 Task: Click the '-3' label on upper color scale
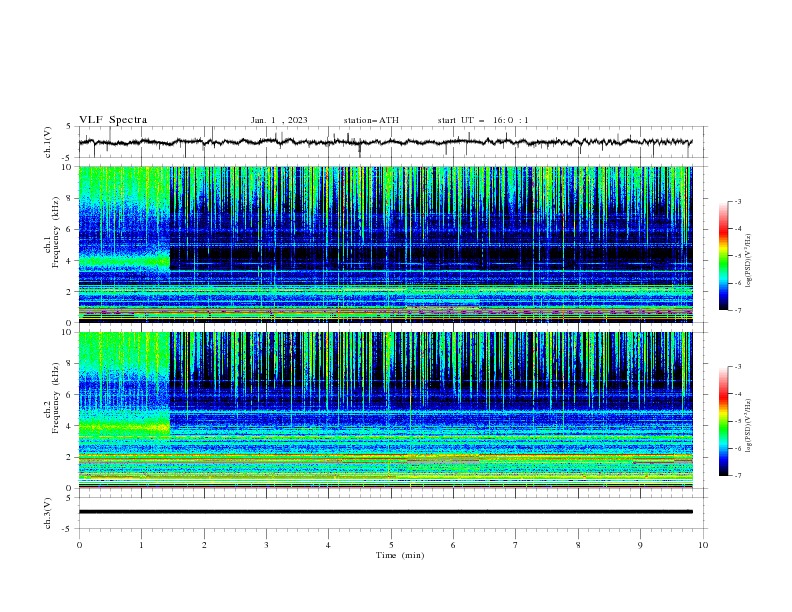click(x=738, y=201)
